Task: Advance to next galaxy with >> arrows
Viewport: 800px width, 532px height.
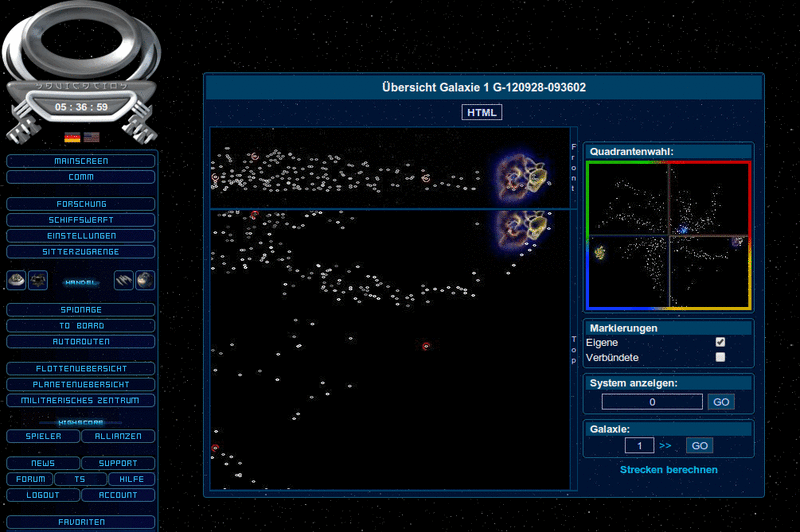Action: [x=665, y=445]
